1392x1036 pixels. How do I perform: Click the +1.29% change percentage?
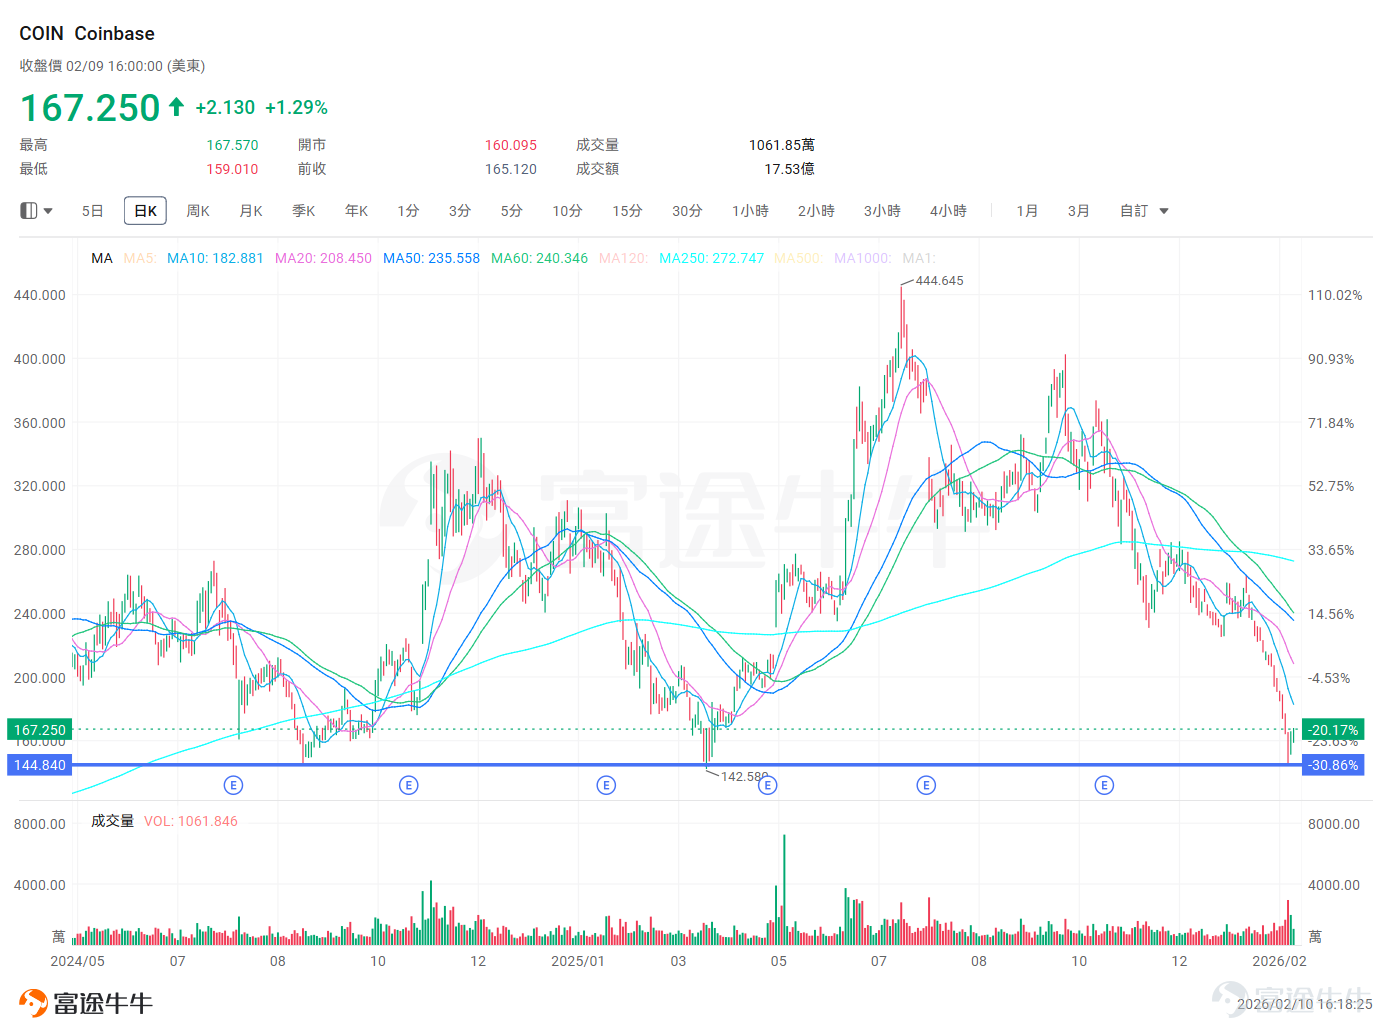pyautogui.click(x=296, y=107)
